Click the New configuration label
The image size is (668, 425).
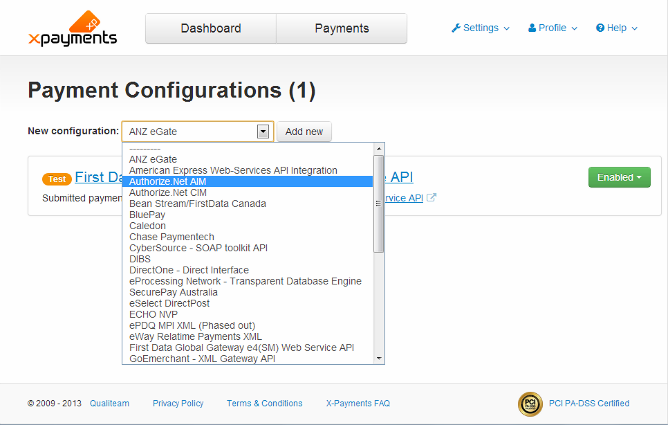tap(73, 131)
